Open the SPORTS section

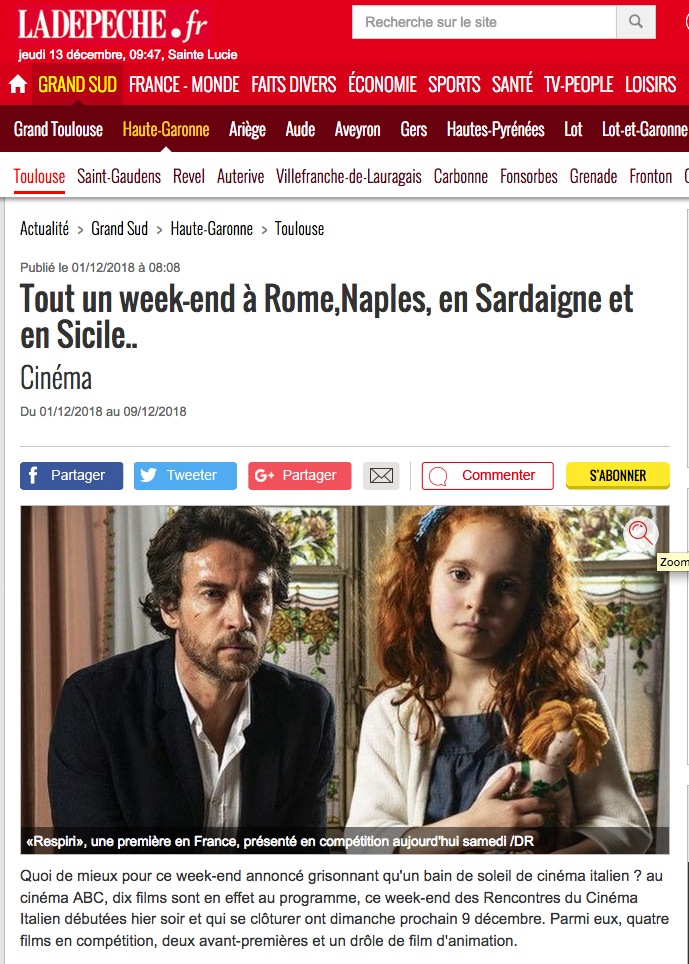(x=454, y=84)
